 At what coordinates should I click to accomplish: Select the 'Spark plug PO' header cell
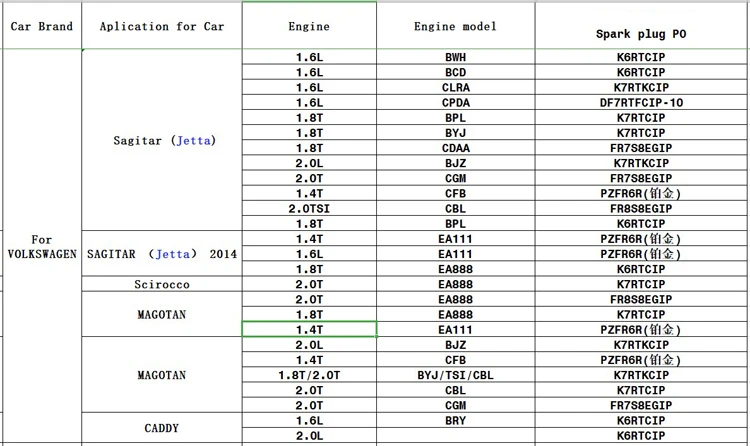tap(641, 26)
